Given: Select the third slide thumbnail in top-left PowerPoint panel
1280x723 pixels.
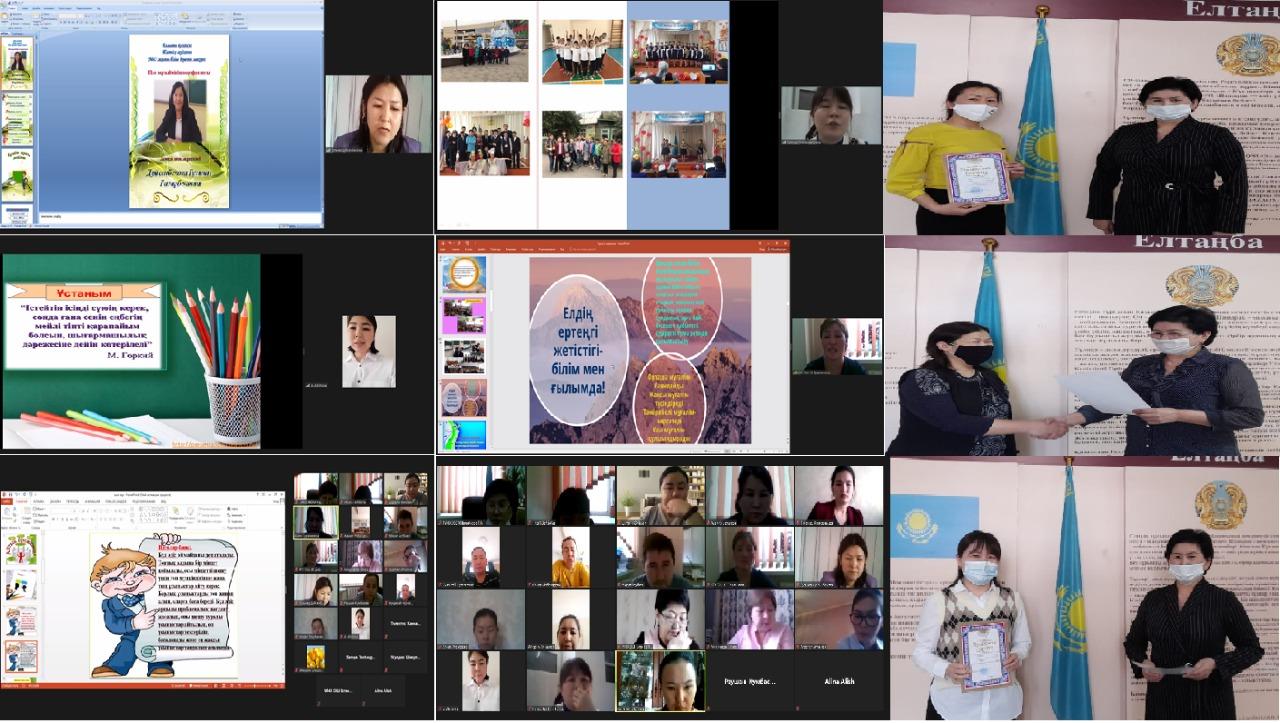Looking at the screenshot, I should click(18, 173).
